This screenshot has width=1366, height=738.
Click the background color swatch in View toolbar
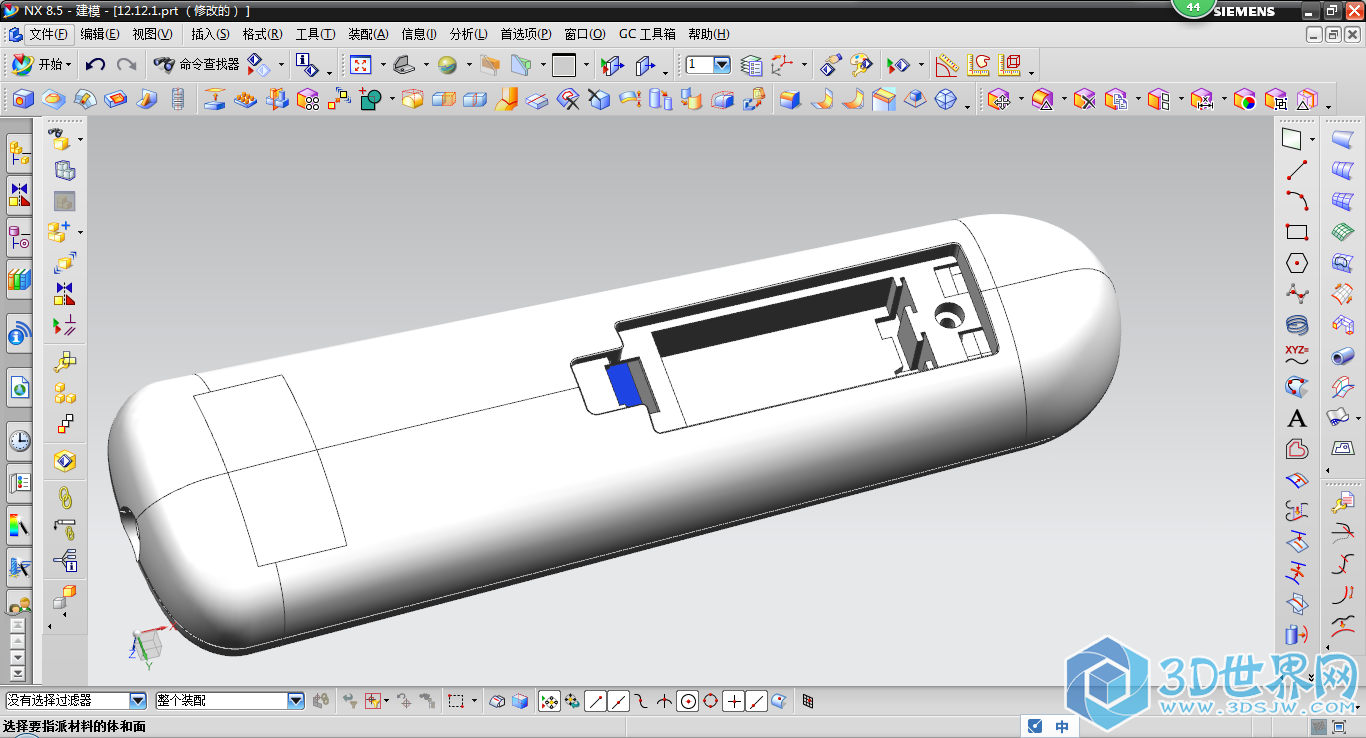564,65
